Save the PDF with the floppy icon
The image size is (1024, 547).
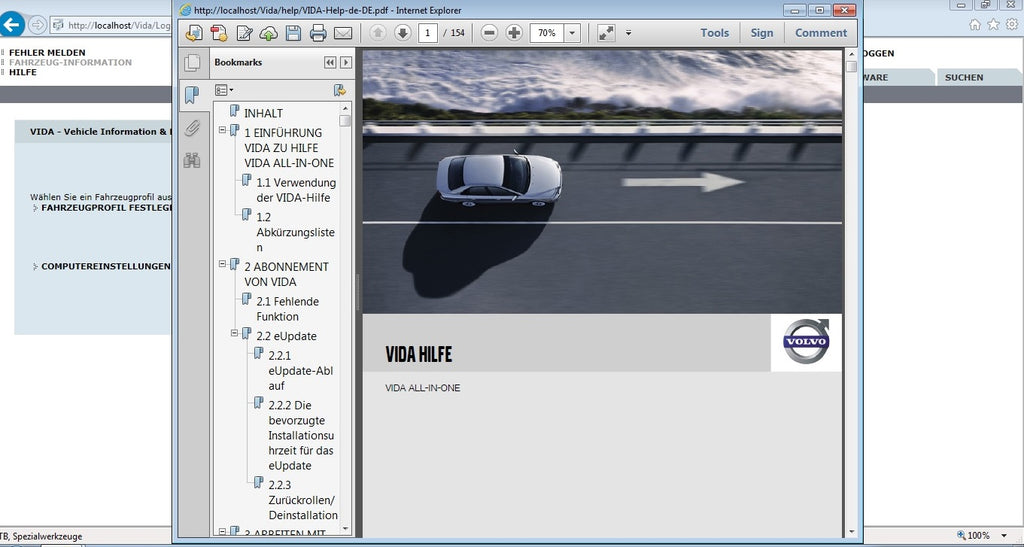(293, 33)
